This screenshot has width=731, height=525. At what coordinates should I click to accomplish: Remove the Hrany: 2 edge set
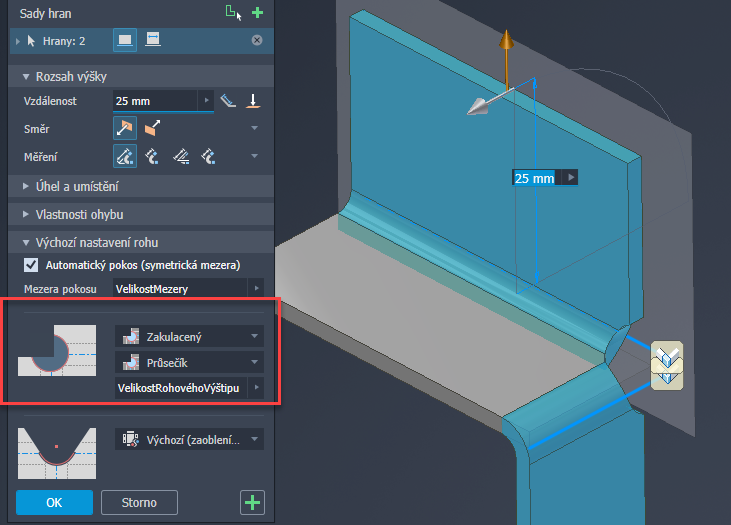[x=257, y=40]
